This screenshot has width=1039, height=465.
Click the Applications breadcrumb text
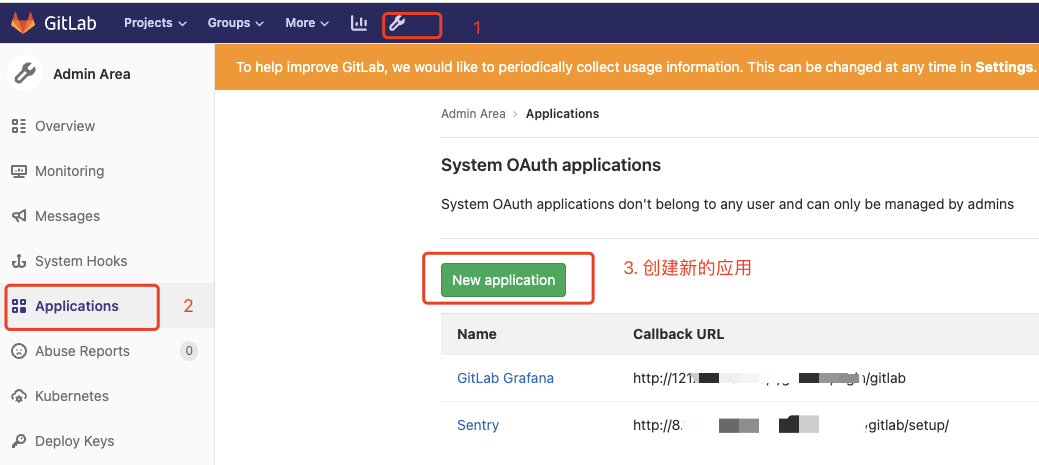click(x=563, y=114)
